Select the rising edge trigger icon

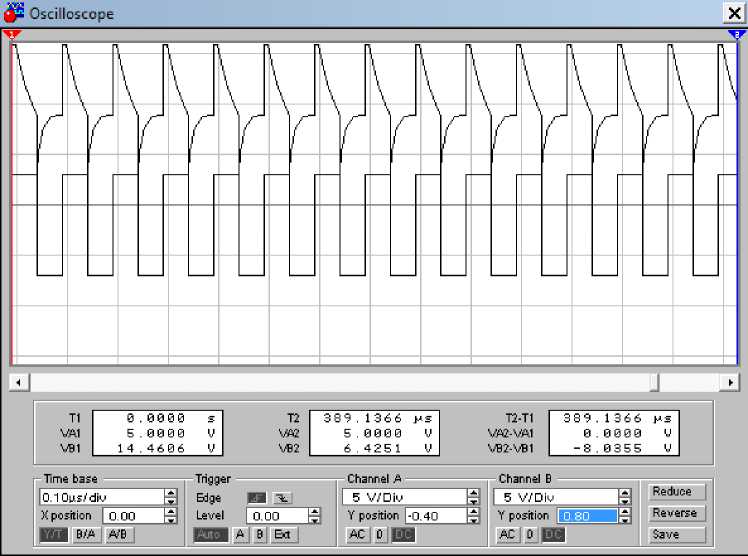256,497
